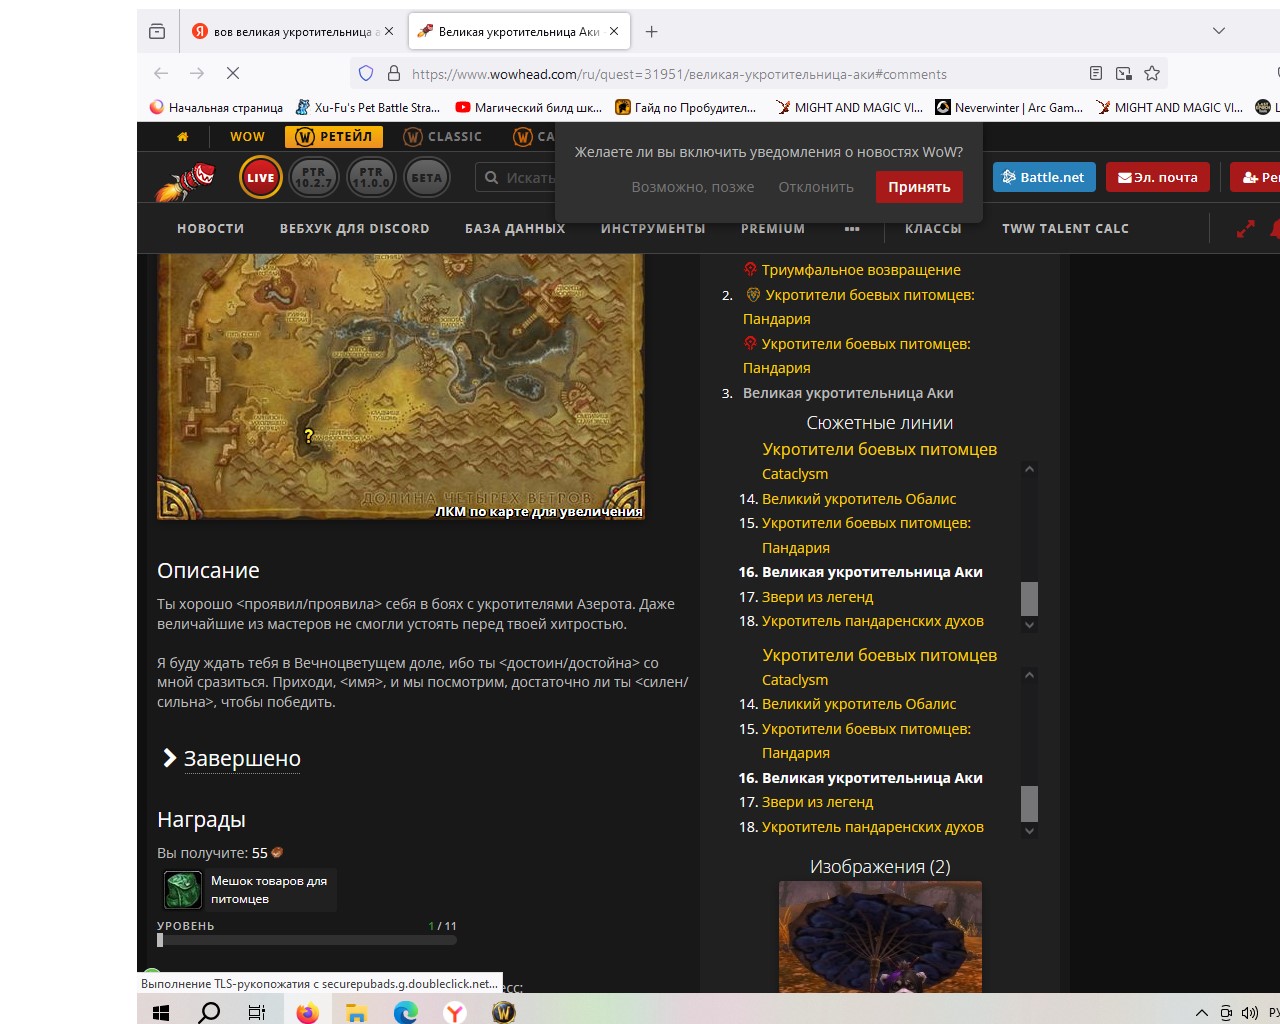Select the BETA version badge
Image resolution: width=1280 pixels, height=1024 pixels.
(426, 178)
